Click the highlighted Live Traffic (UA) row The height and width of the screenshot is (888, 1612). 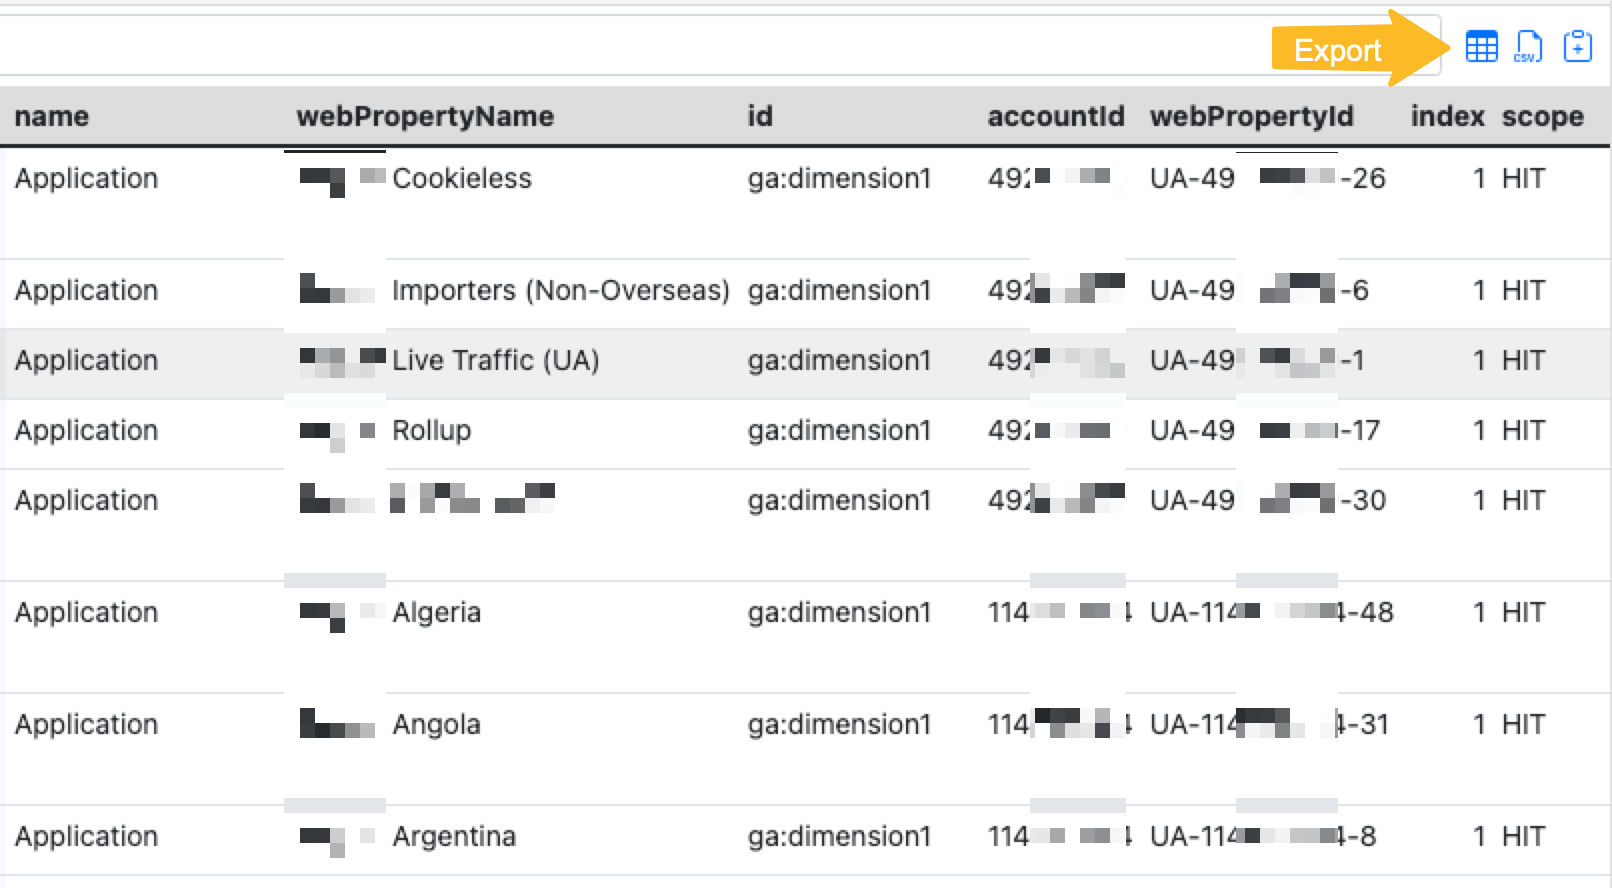(x=494, y=361)
